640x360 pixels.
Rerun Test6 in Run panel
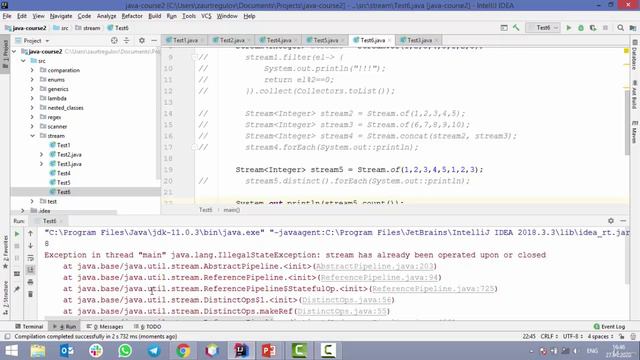(x=17, y=234)
